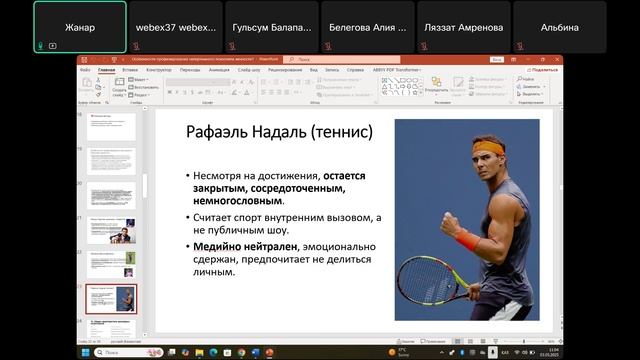Select Жанар participant tile
The width and height of the screenshot is (640, 360).
[x=80, y=27]
